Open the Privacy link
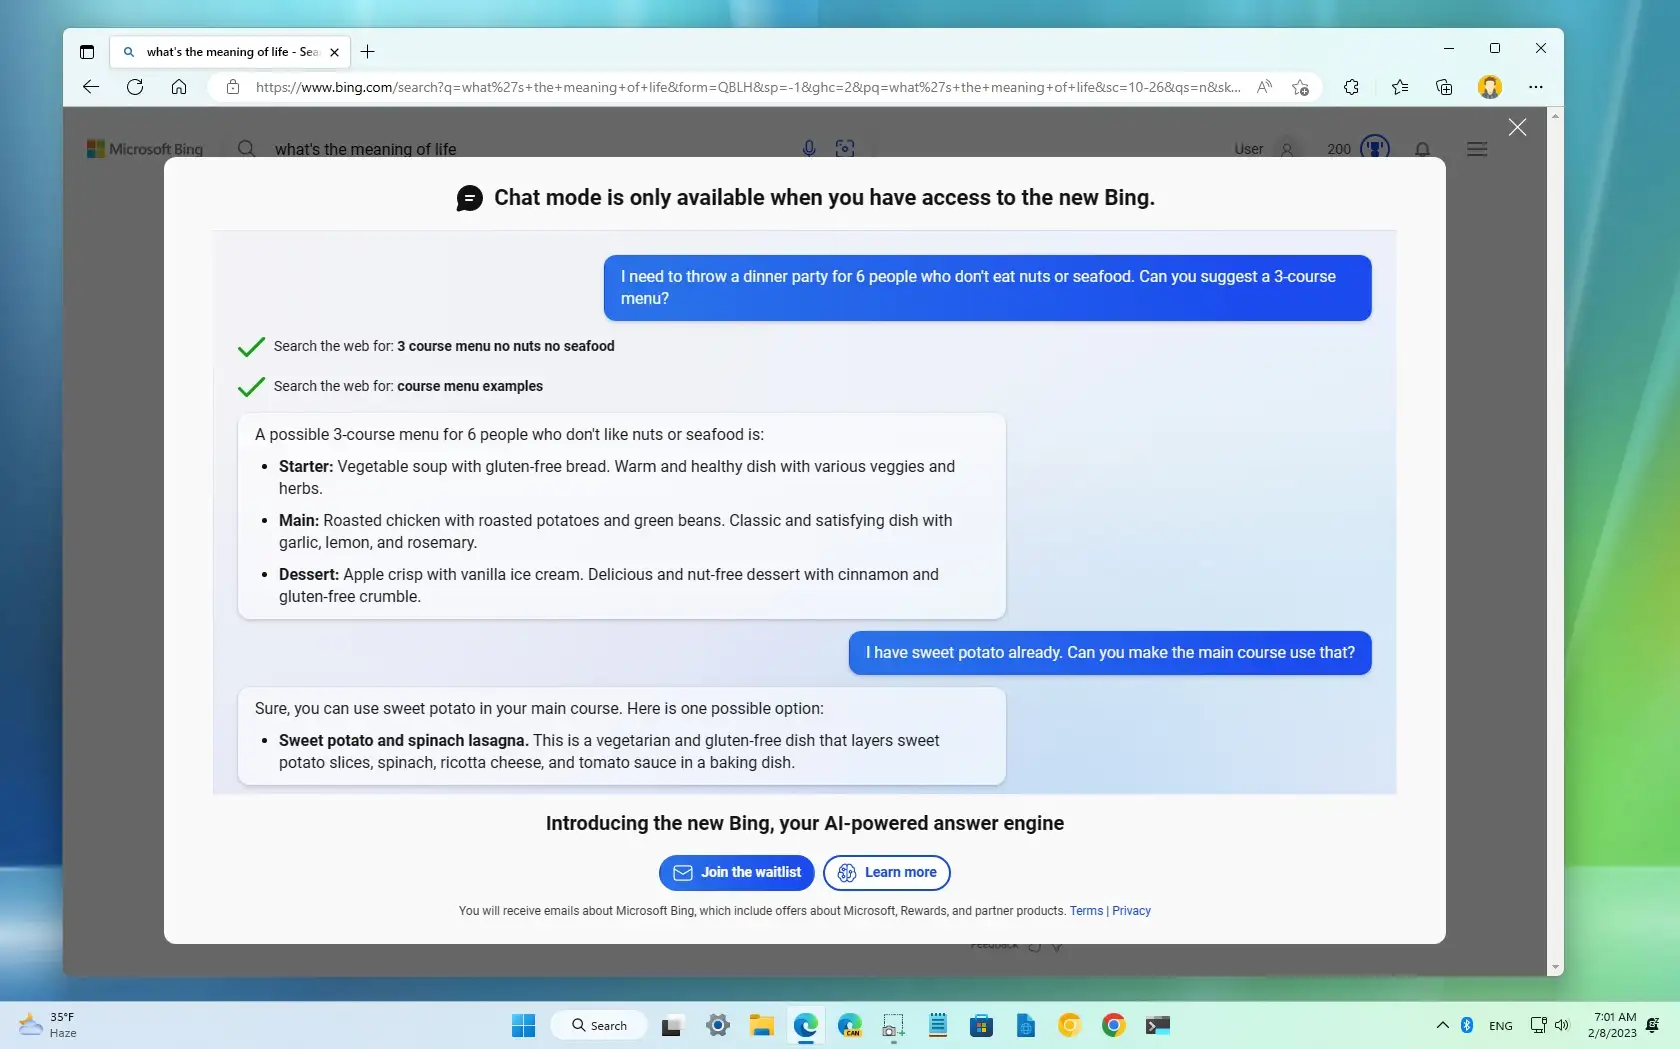 coord(1130,911)
